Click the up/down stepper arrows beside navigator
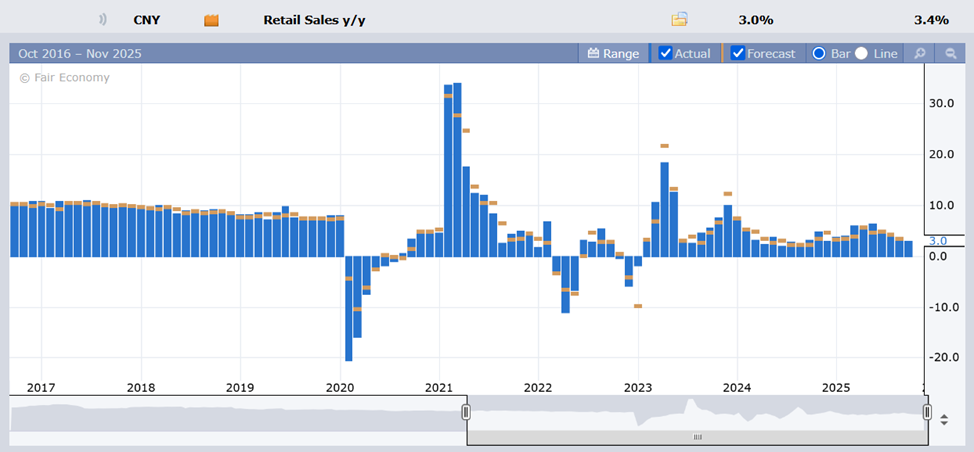This screenshot has width=974, height=452. tap(946, 419)
